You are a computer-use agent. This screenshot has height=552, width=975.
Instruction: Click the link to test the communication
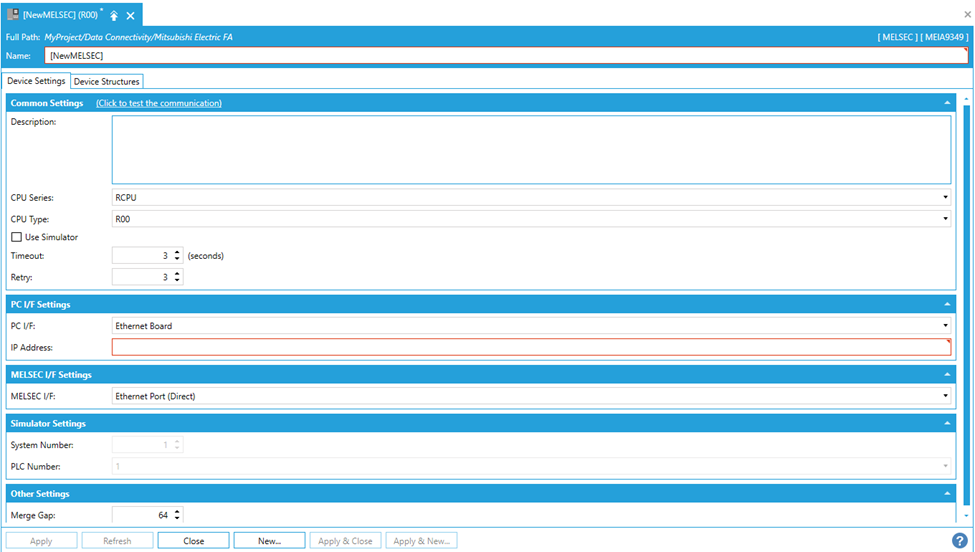click(159, 103)
